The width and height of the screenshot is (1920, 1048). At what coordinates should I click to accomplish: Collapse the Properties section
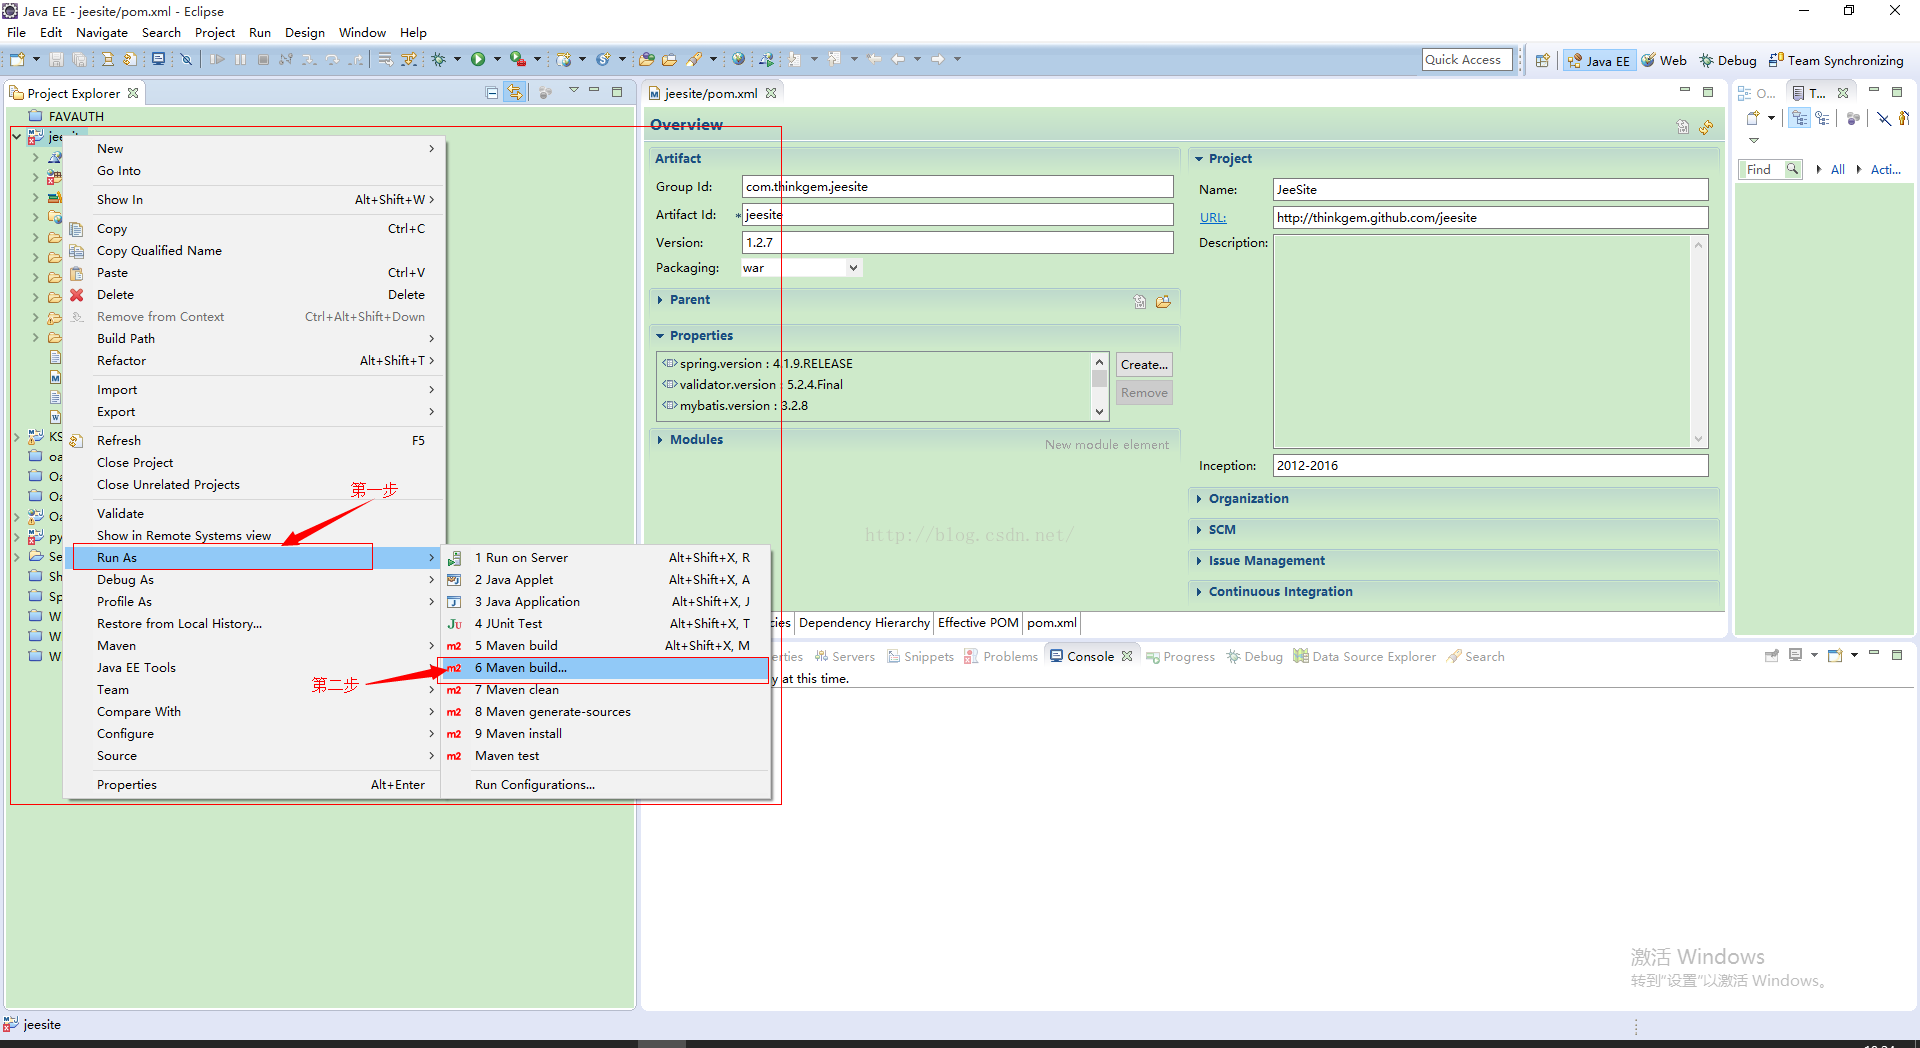pyautogui.click(x=660, y=336)
